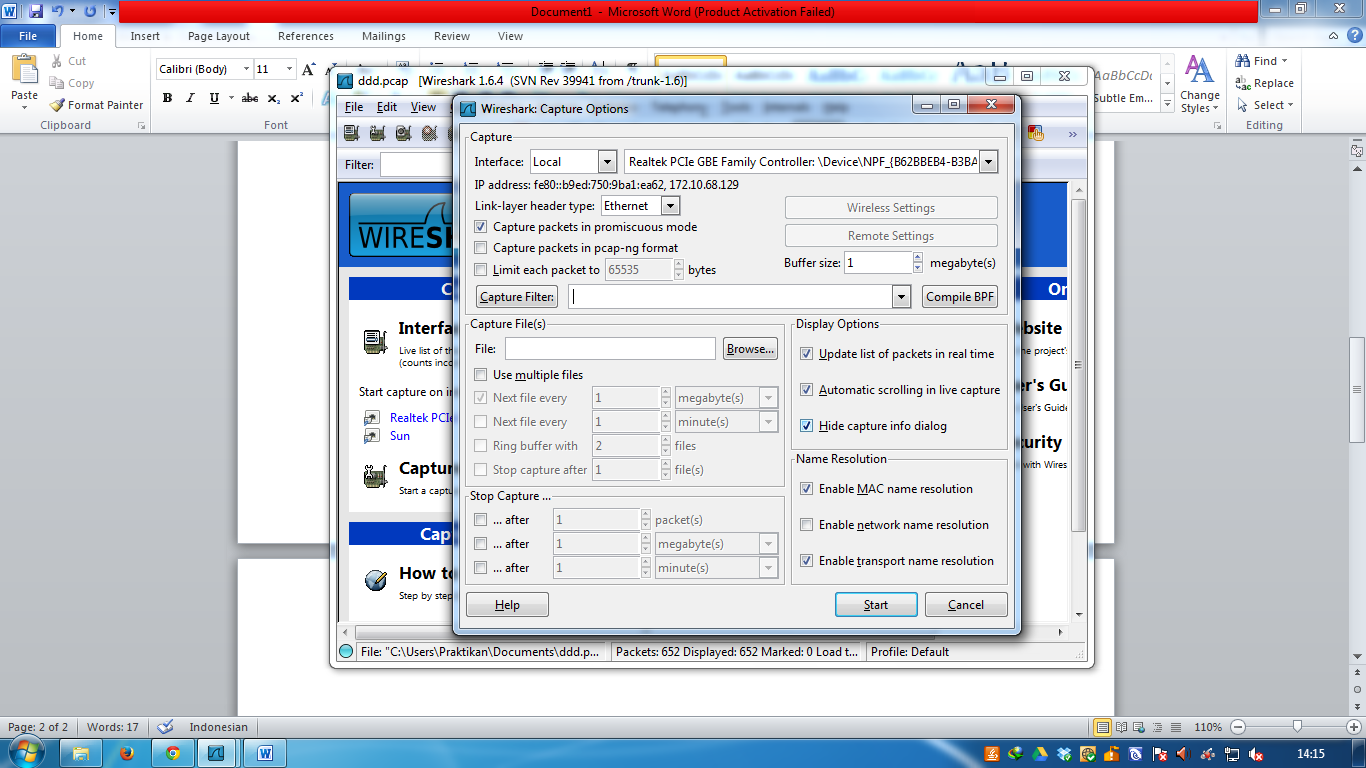This screenshot has height=768, width=1366.
Task: Open Wireshark View menu
Action: 424,107
